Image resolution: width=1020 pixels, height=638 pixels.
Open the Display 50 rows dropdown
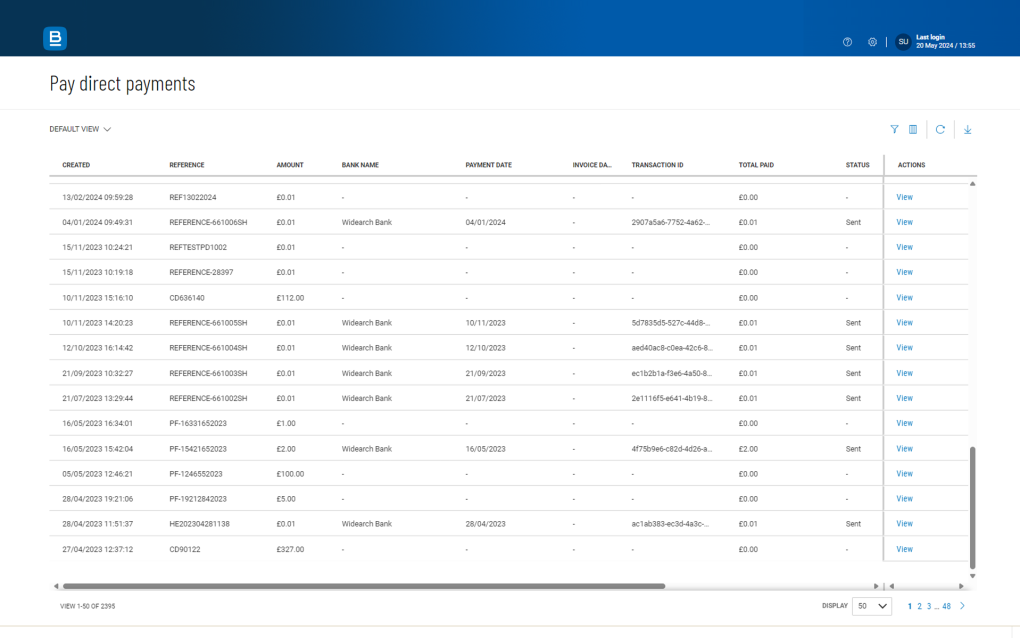871,606
